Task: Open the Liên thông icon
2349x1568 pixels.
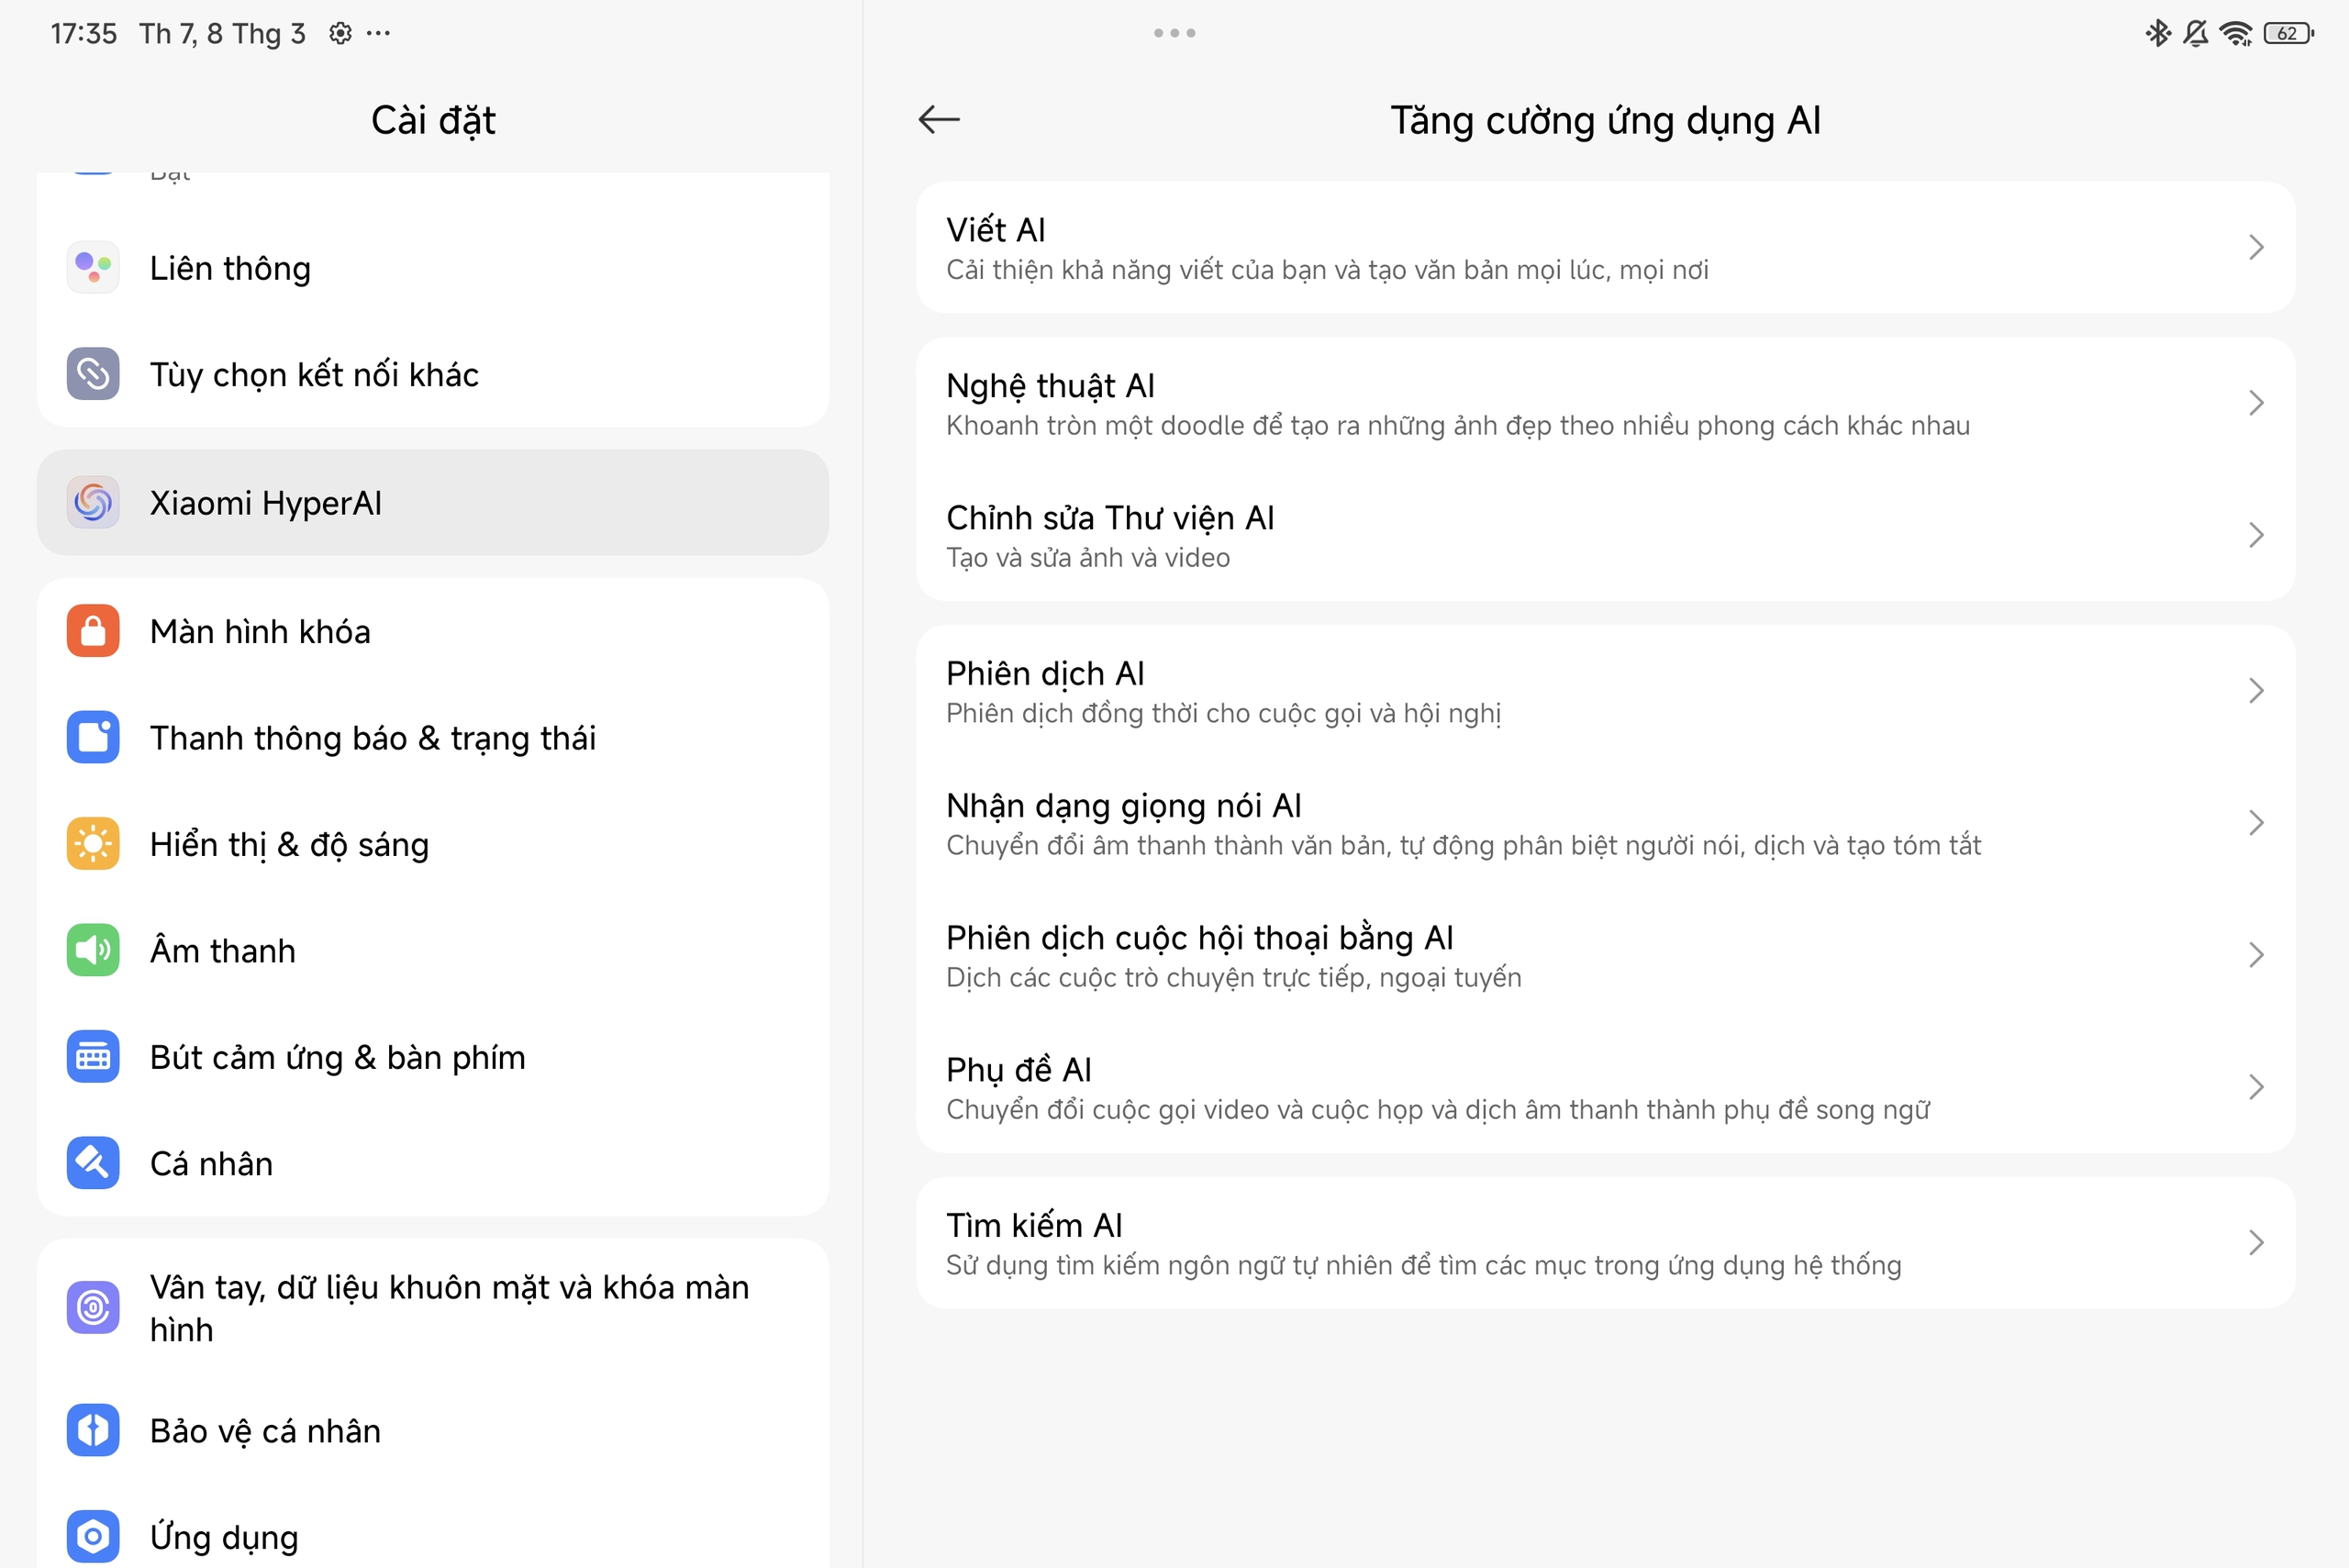Action: [93, 268]
